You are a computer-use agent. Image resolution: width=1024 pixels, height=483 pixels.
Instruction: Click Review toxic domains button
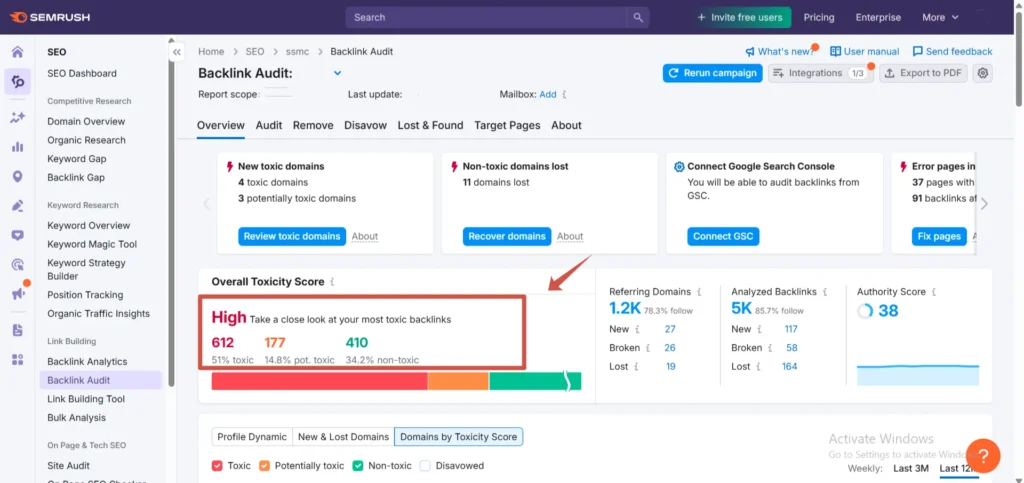click(x=292, y=236)
